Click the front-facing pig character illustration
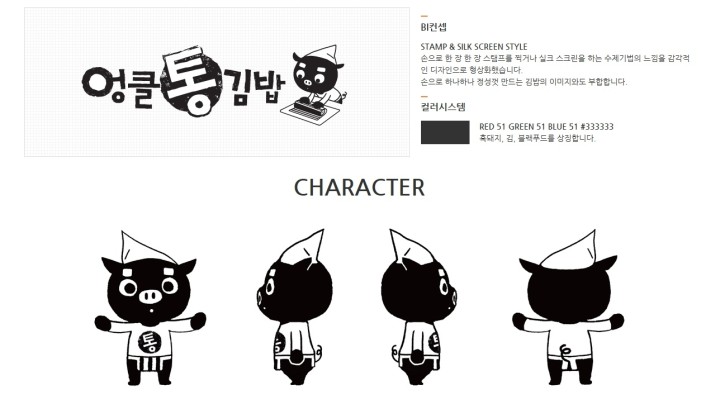 [x=150, y=308]
